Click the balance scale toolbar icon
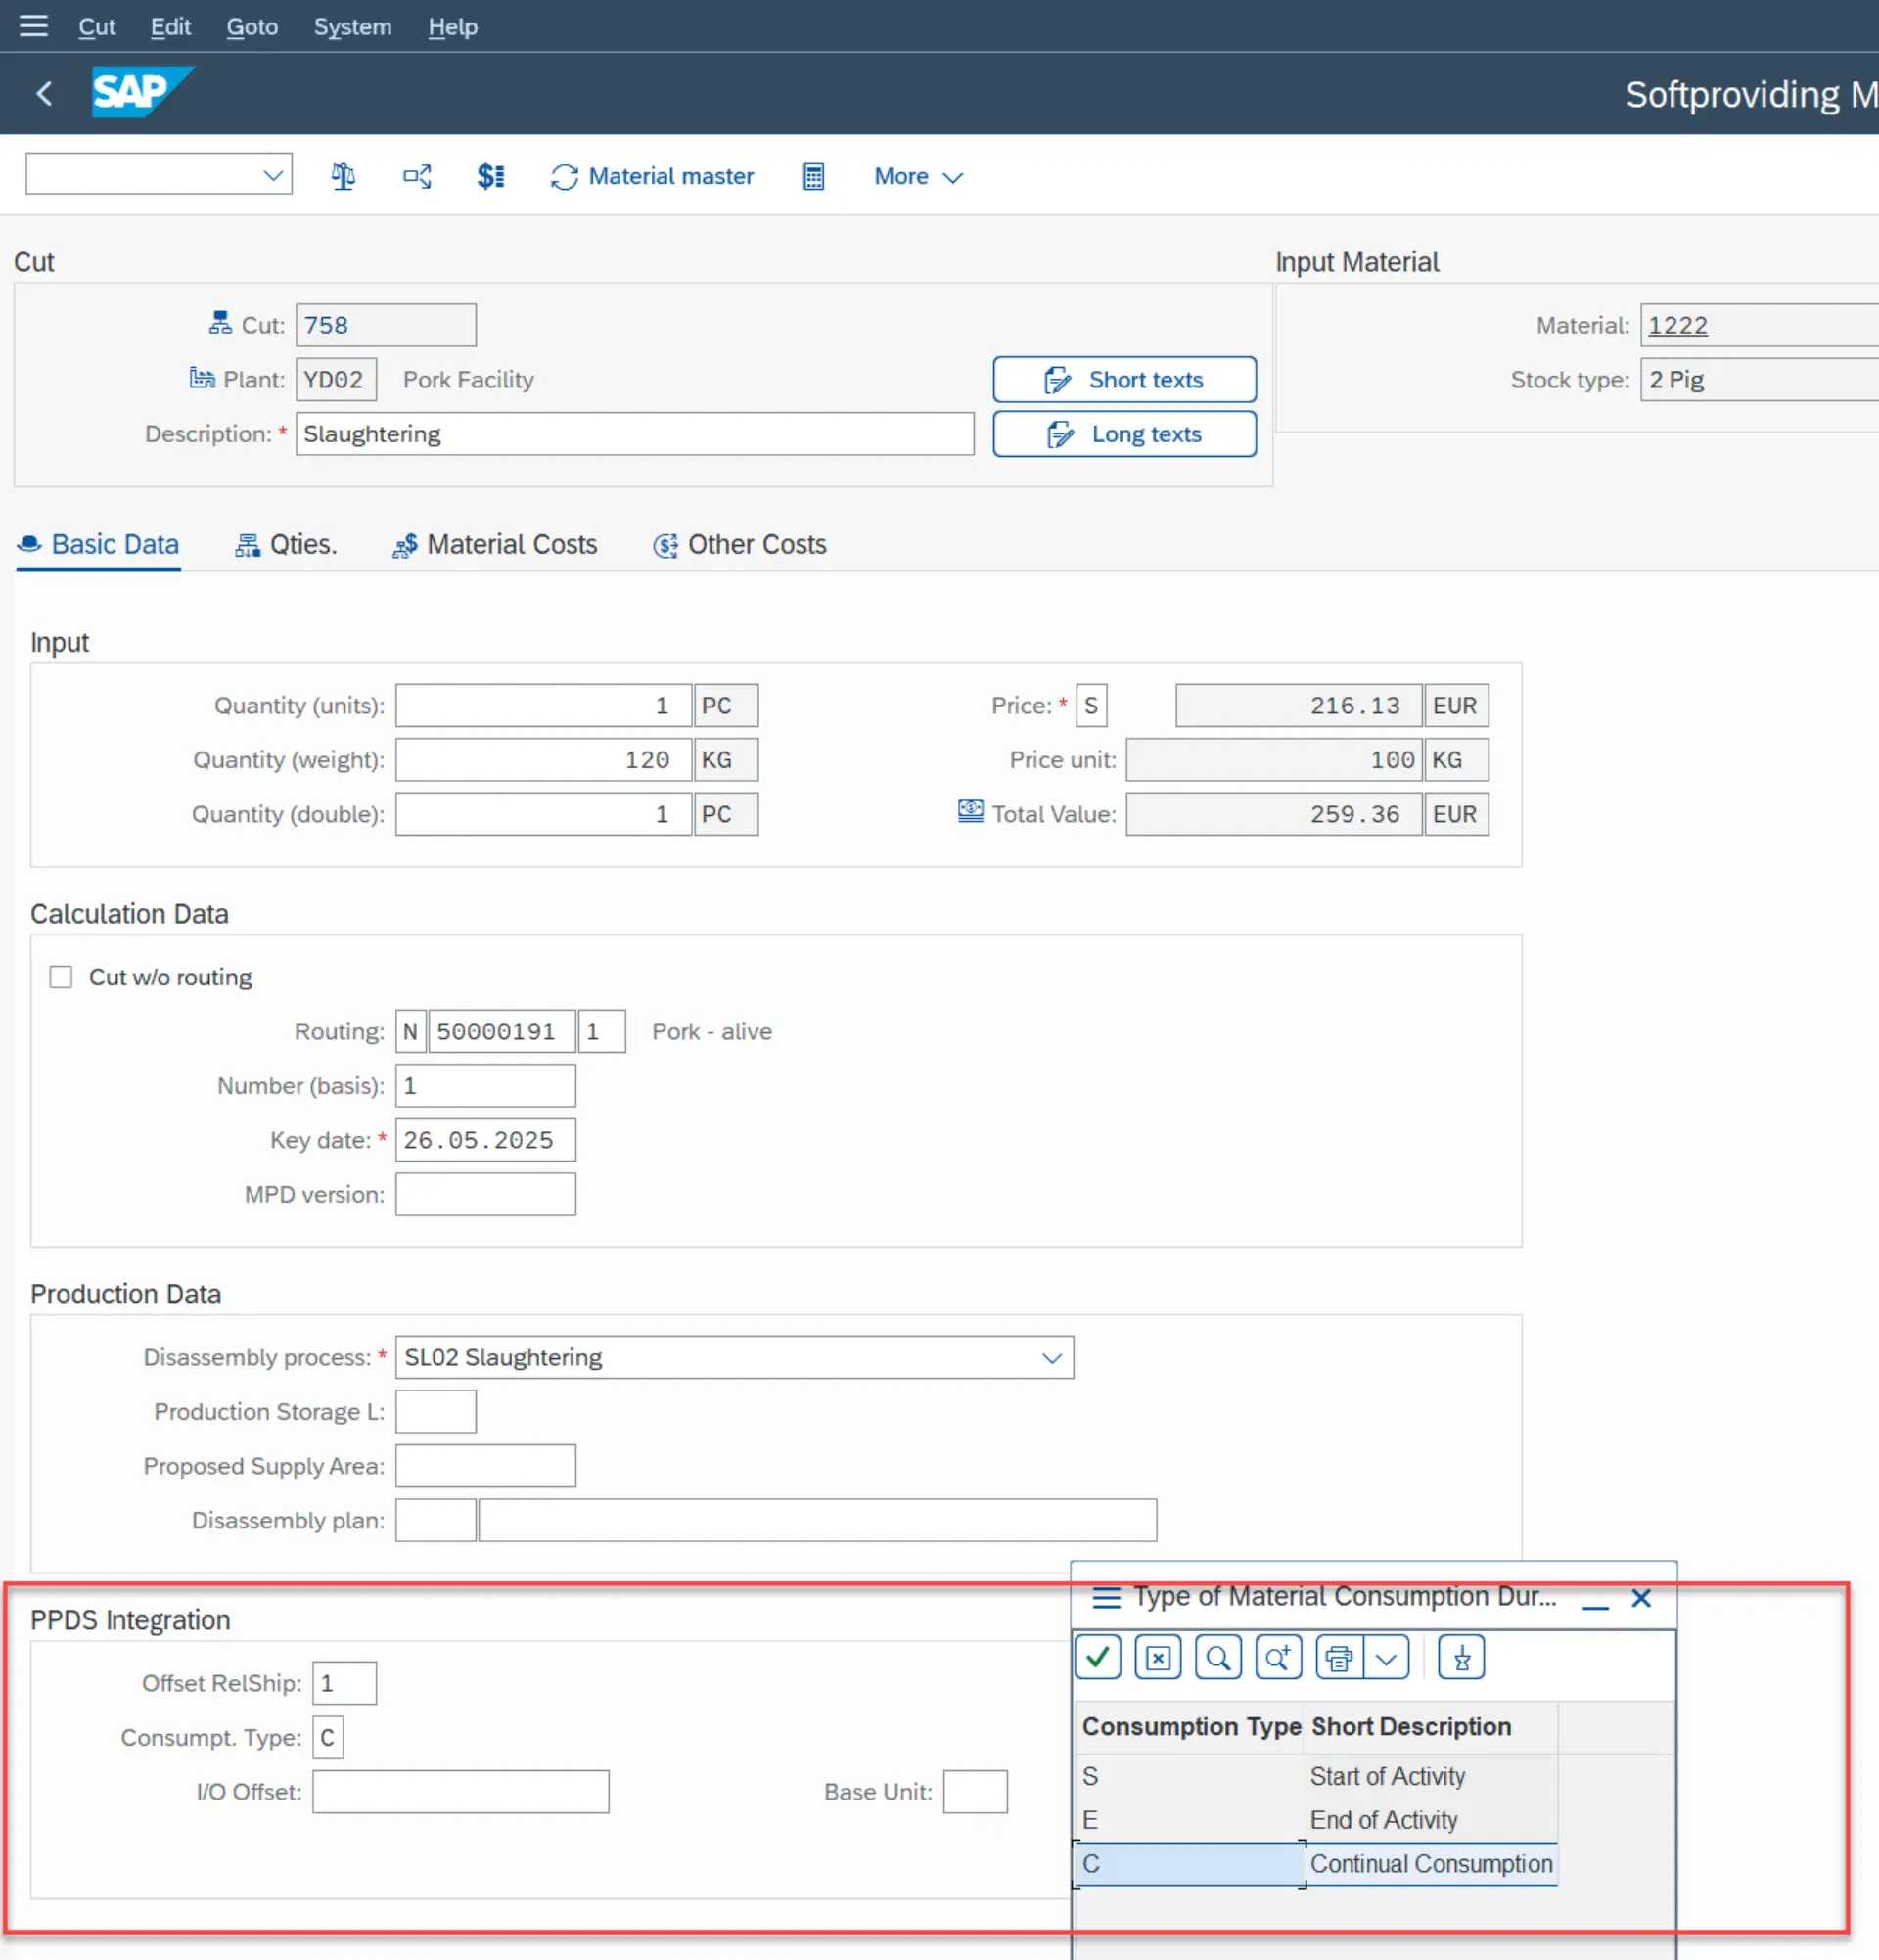 [343, 177]
